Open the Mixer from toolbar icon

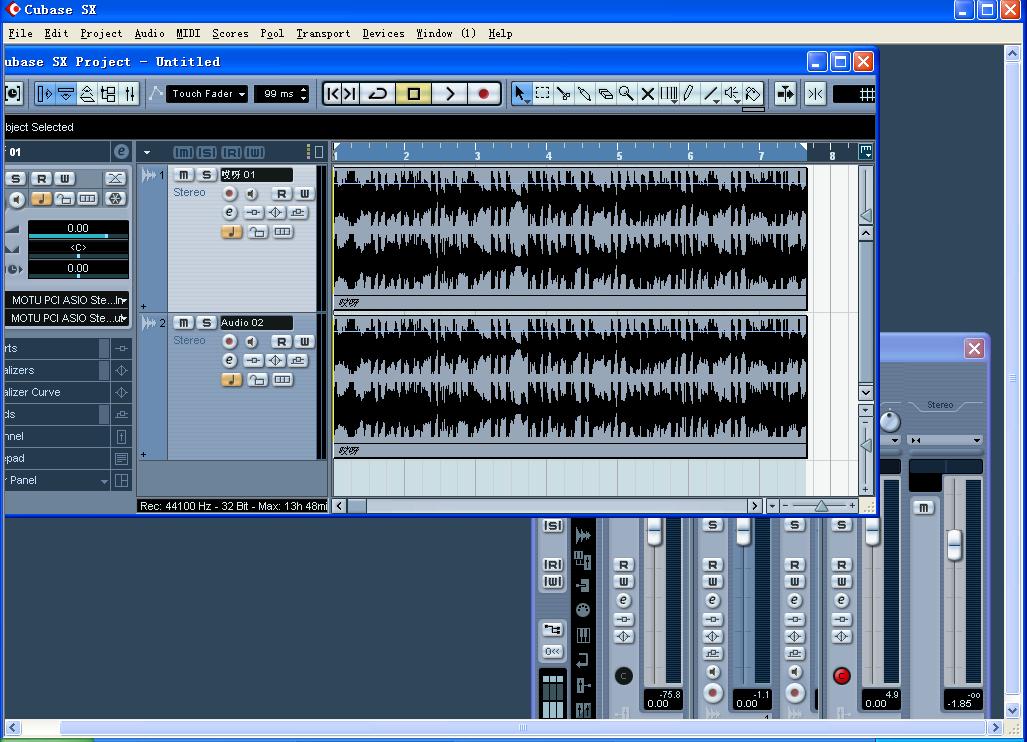130,94
